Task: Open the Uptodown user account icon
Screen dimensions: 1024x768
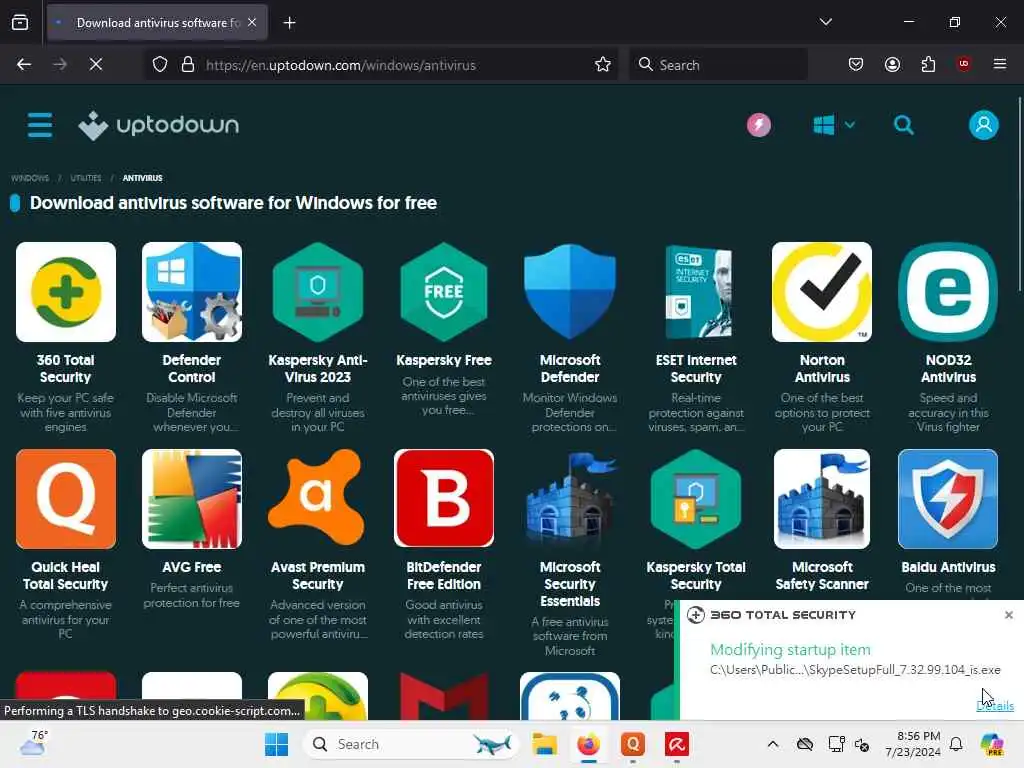Action: 984,125
